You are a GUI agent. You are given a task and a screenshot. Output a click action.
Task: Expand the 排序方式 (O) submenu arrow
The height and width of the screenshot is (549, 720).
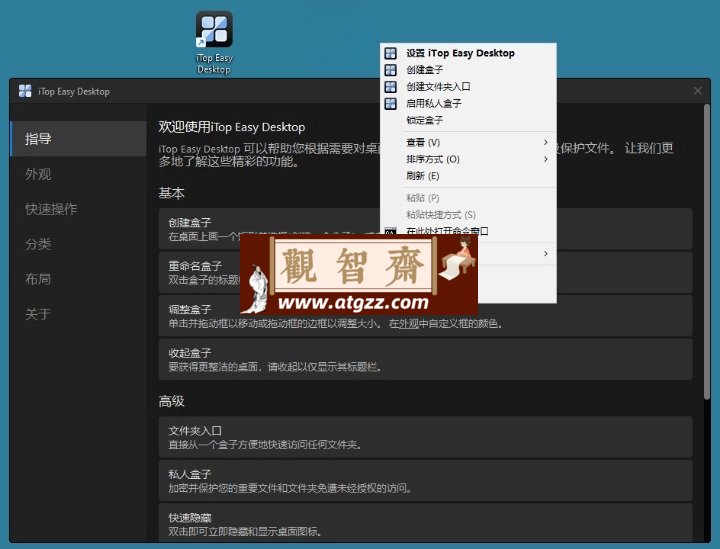point(546,159)
